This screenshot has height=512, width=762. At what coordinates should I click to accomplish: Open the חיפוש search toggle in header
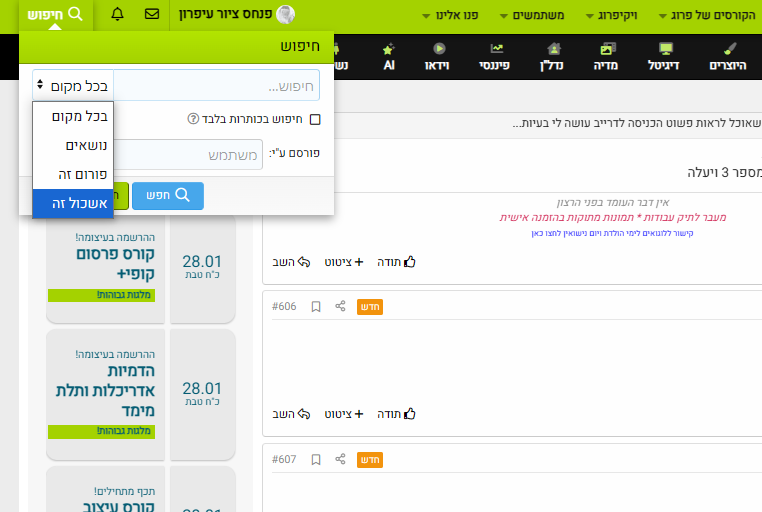click(55, 14)
